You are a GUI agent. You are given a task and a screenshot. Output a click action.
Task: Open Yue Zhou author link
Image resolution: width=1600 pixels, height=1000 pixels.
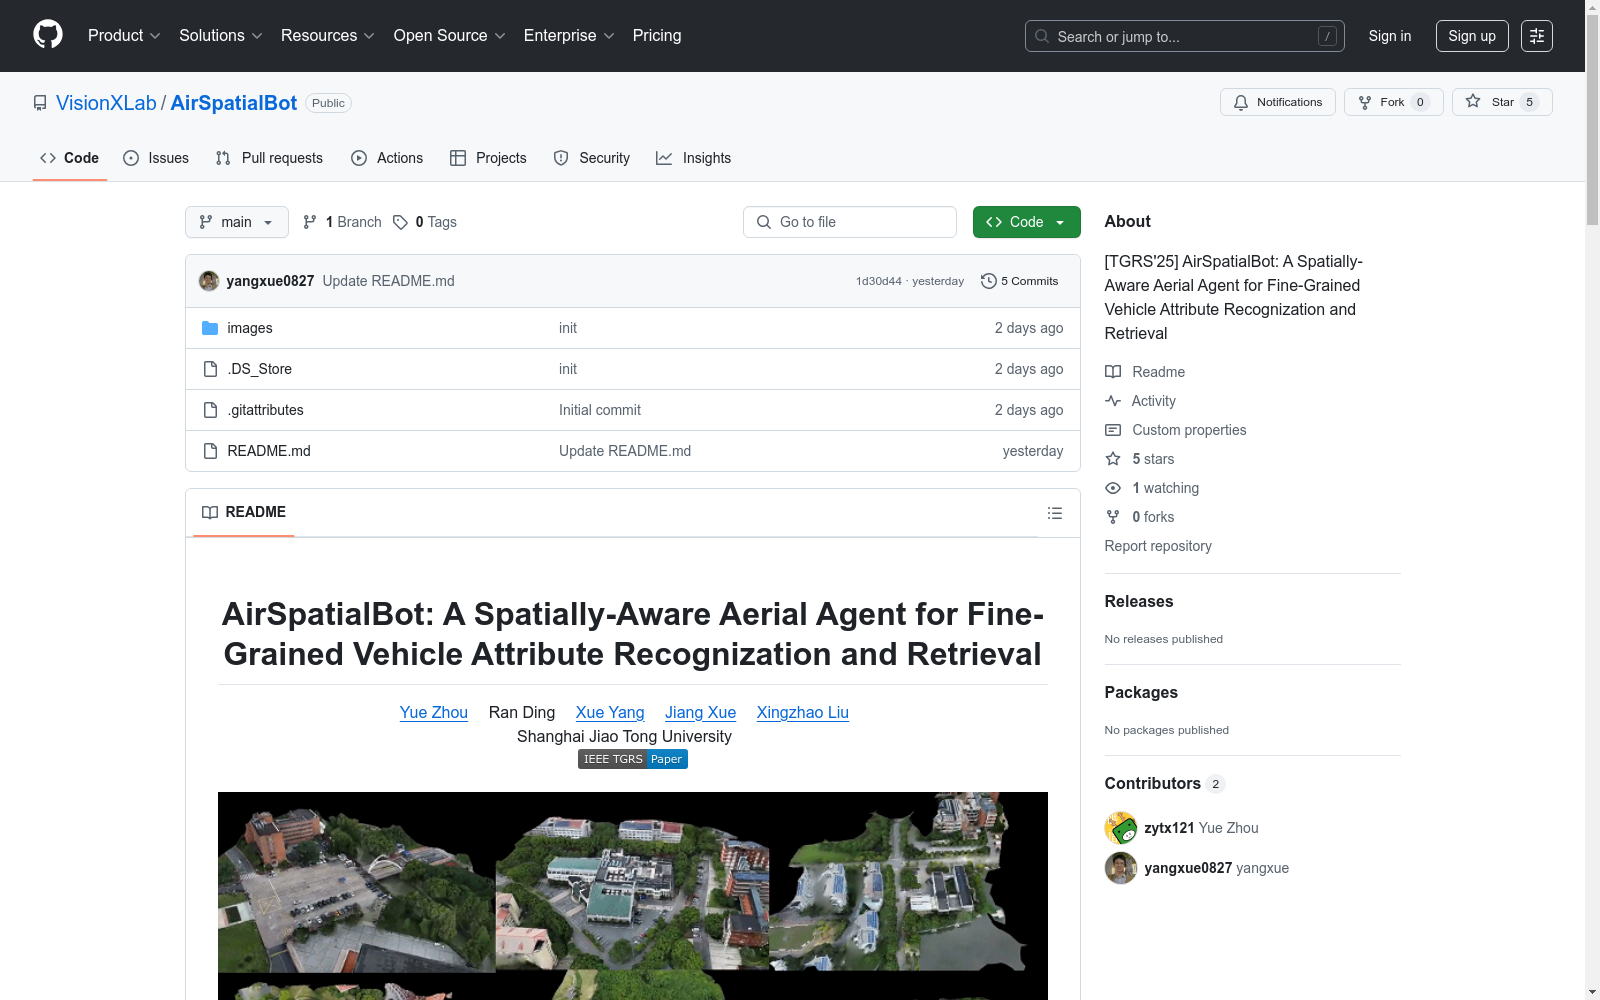434,712
